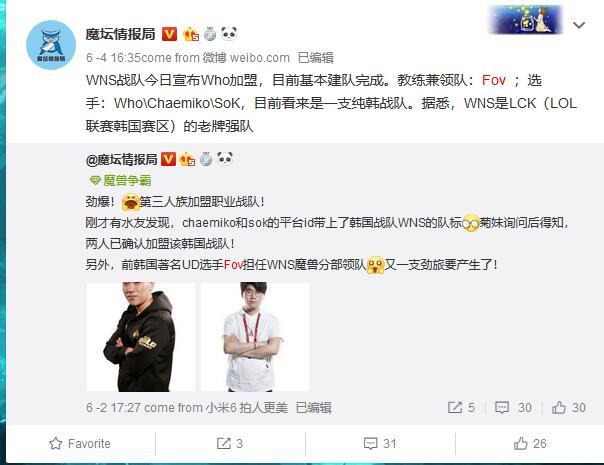Click the panda badge icon in the header
The height and width of the screenshot is (465, 604).
pyautogui.click(x=229, y=34)
